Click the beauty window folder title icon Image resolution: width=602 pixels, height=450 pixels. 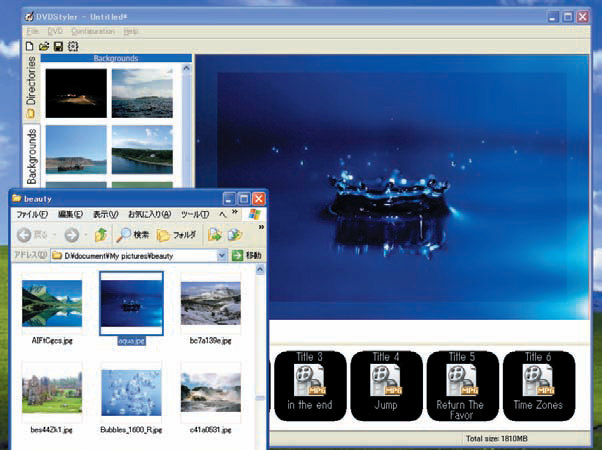click(x=16, y=199)
